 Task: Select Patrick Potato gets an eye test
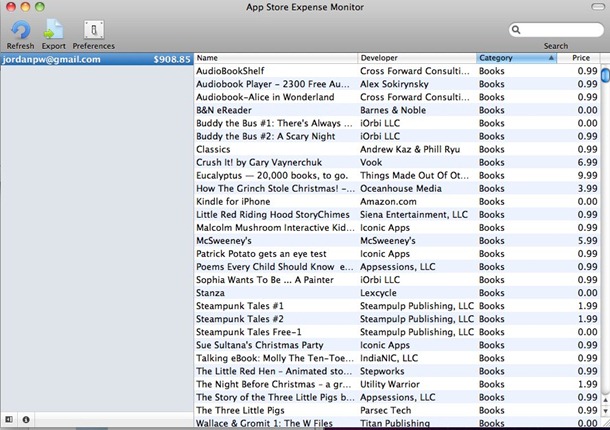point(397,254)
